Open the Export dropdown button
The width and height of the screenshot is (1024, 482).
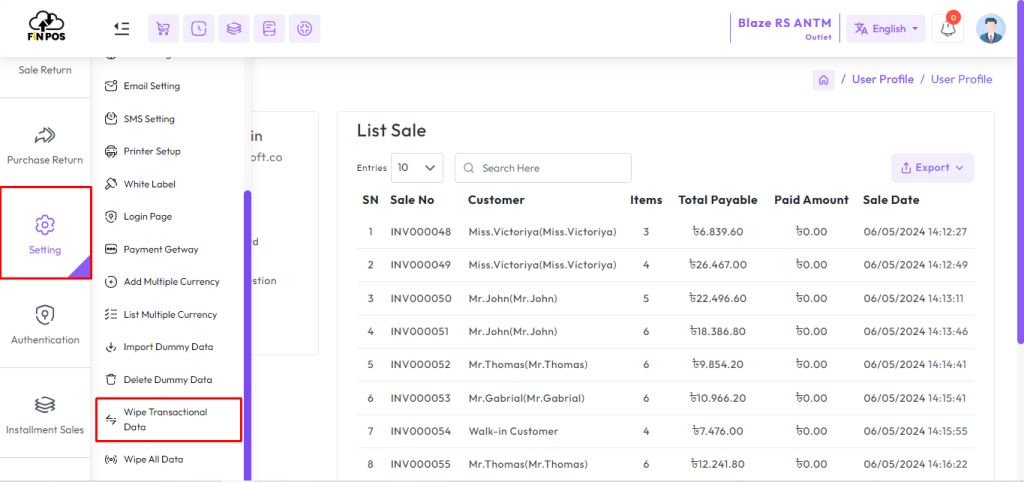(933, 168)
